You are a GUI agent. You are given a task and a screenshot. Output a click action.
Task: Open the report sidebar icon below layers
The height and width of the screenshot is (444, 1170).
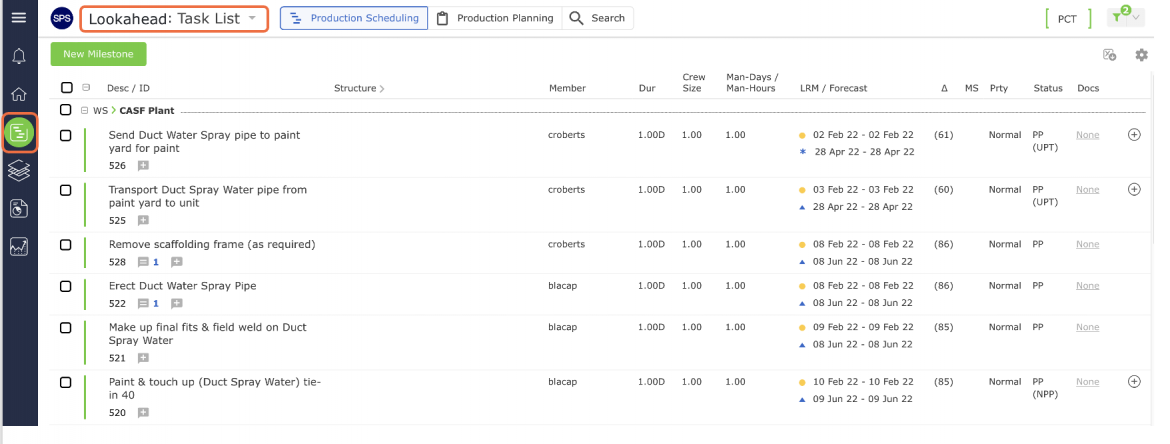(19, 209)
